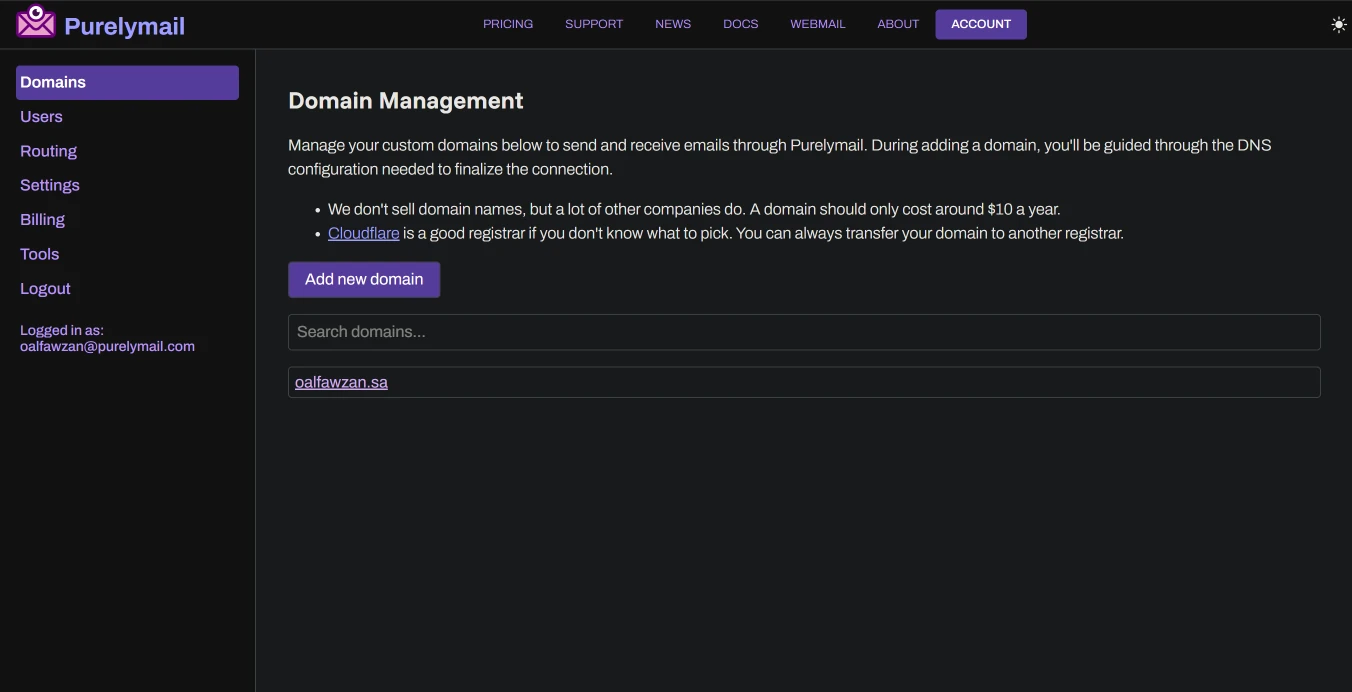Open the News section

click(x=673, y=24)
